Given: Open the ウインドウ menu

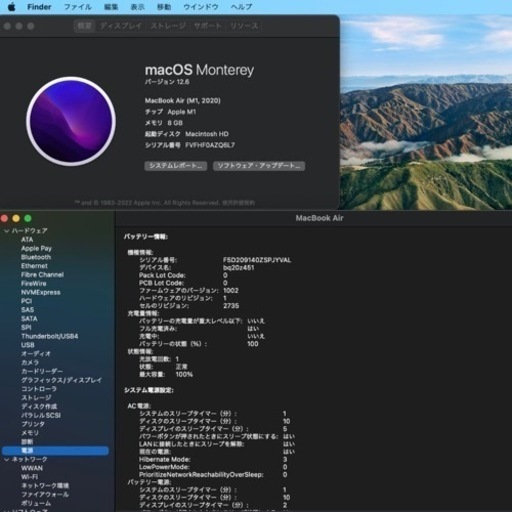Looking at the screenshot, I should pyautogui.click(x=201, y=7).
